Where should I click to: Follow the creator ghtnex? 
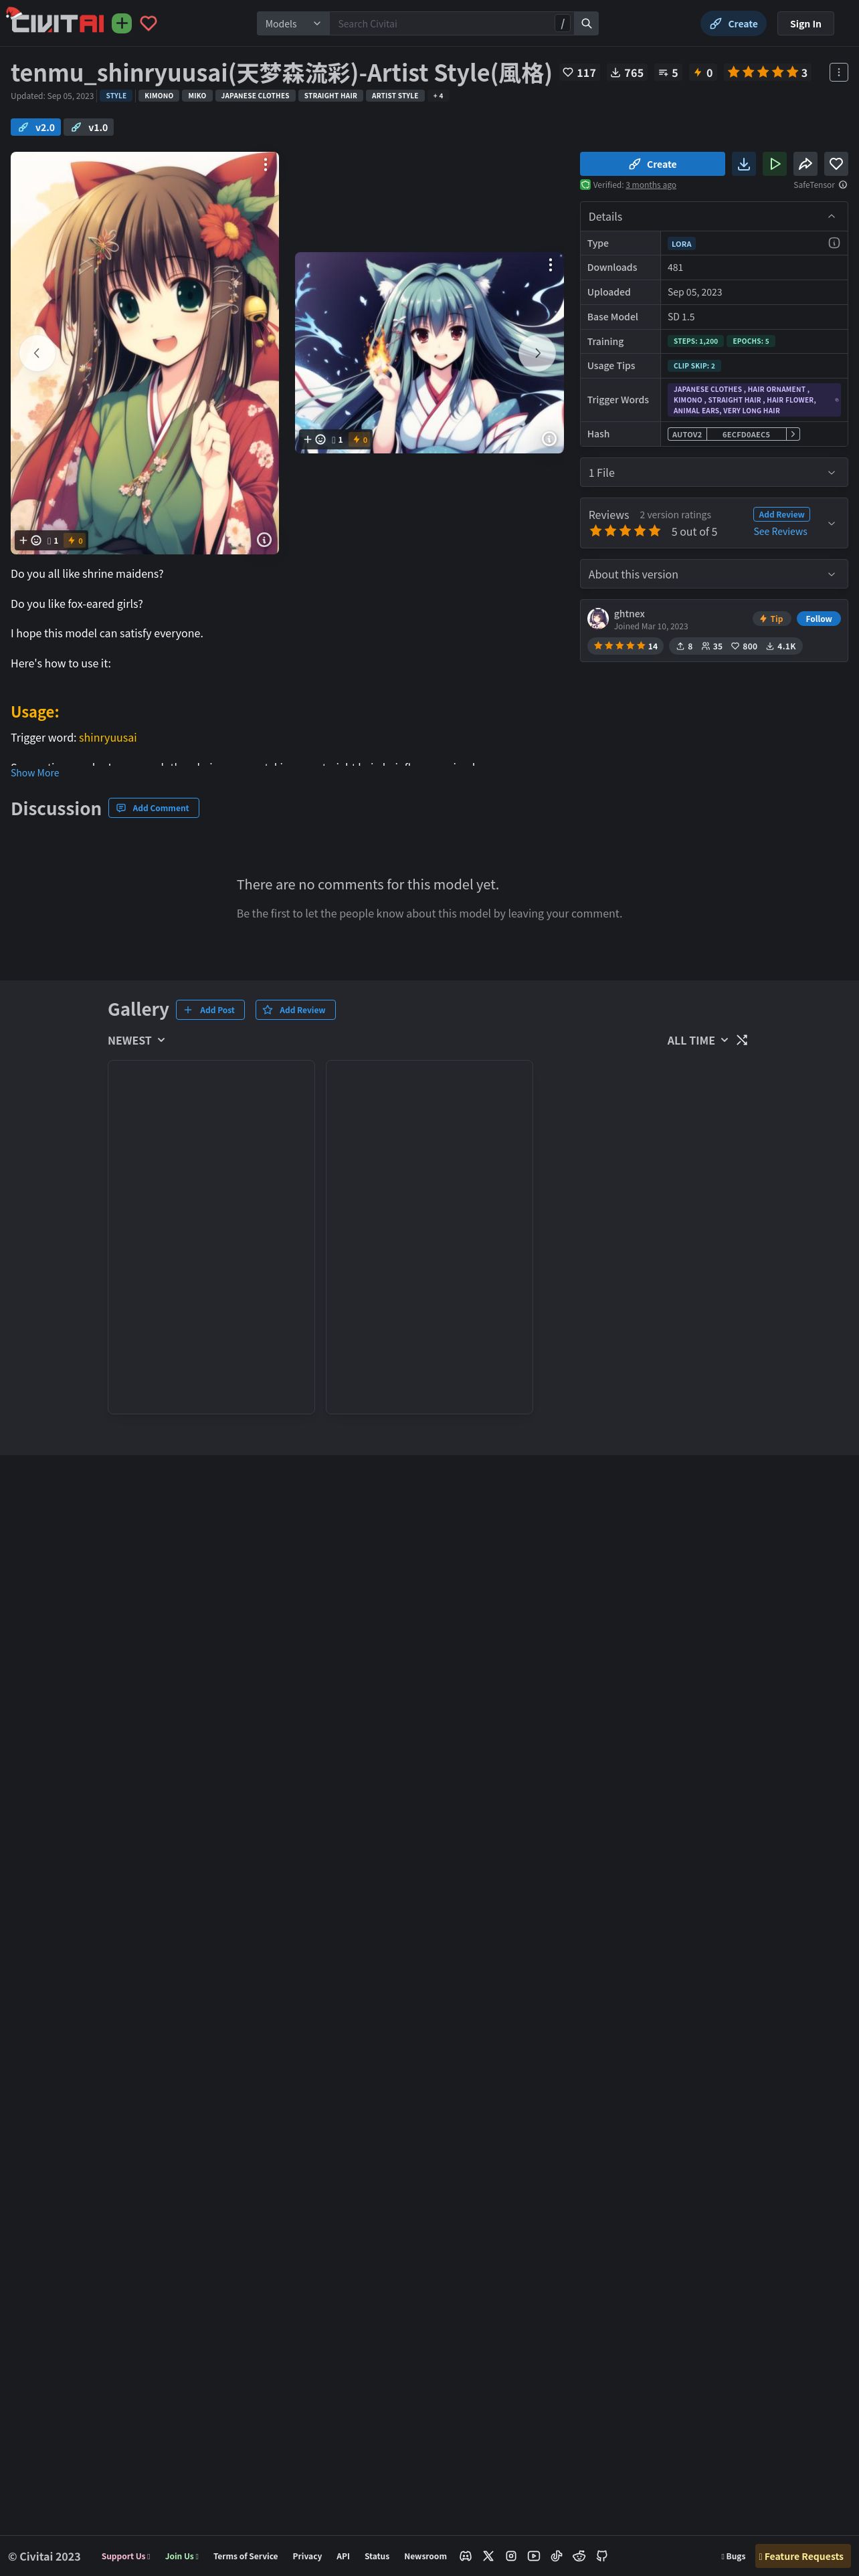(x=818, y=619)
